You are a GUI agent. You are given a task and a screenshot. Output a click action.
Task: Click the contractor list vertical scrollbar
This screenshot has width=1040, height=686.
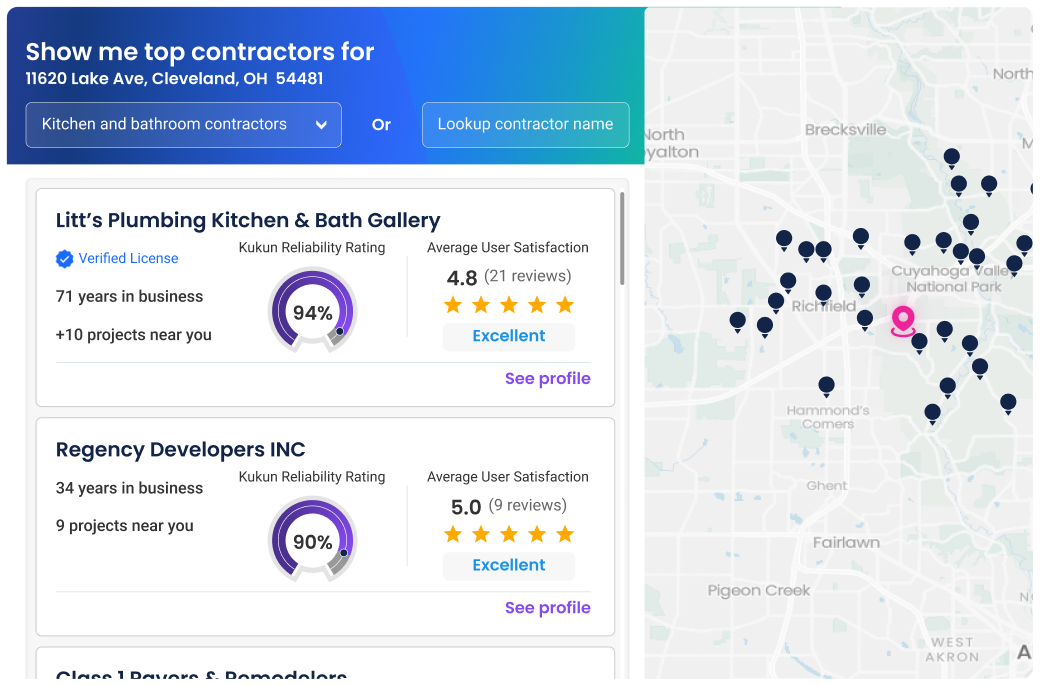click(x=622, y=238)
